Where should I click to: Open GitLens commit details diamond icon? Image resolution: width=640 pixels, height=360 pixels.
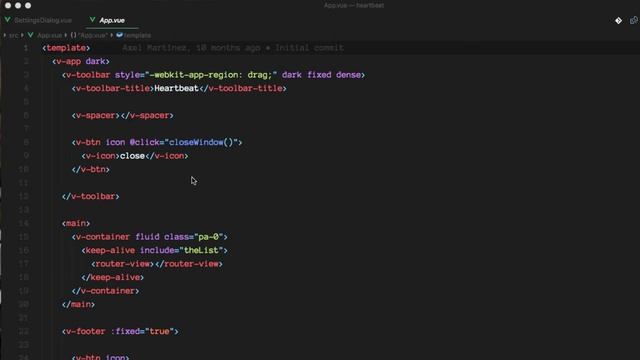[x=618, y=20]
